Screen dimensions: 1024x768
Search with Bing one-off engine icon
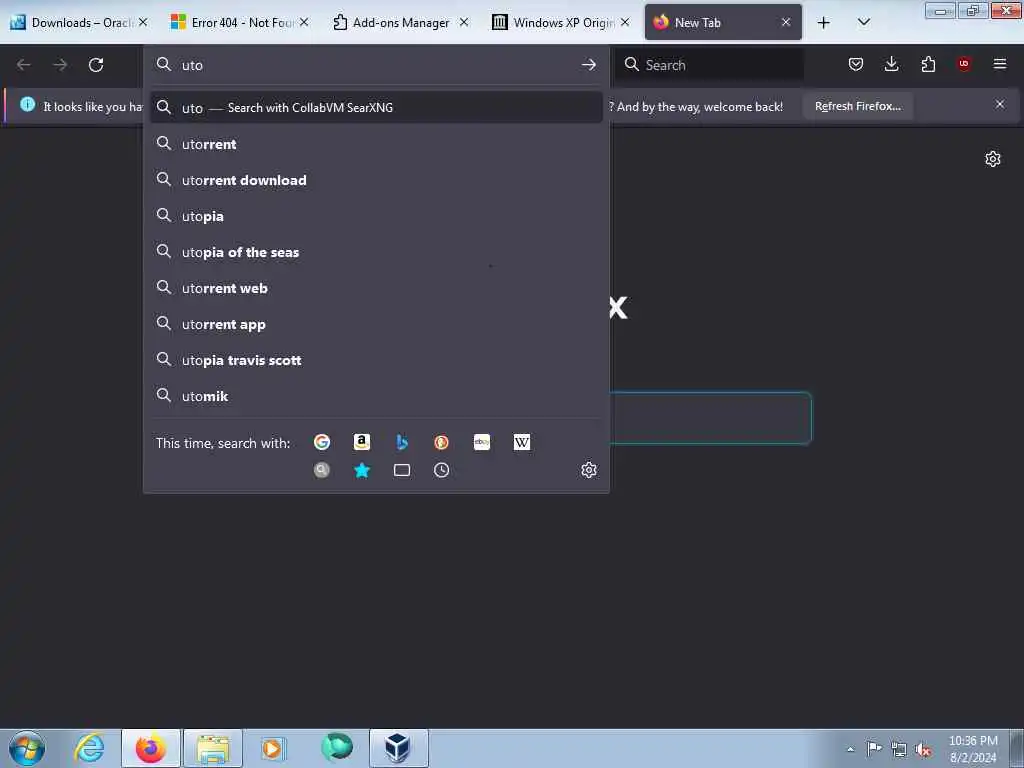pyautogui.click(x=402, y=442)
